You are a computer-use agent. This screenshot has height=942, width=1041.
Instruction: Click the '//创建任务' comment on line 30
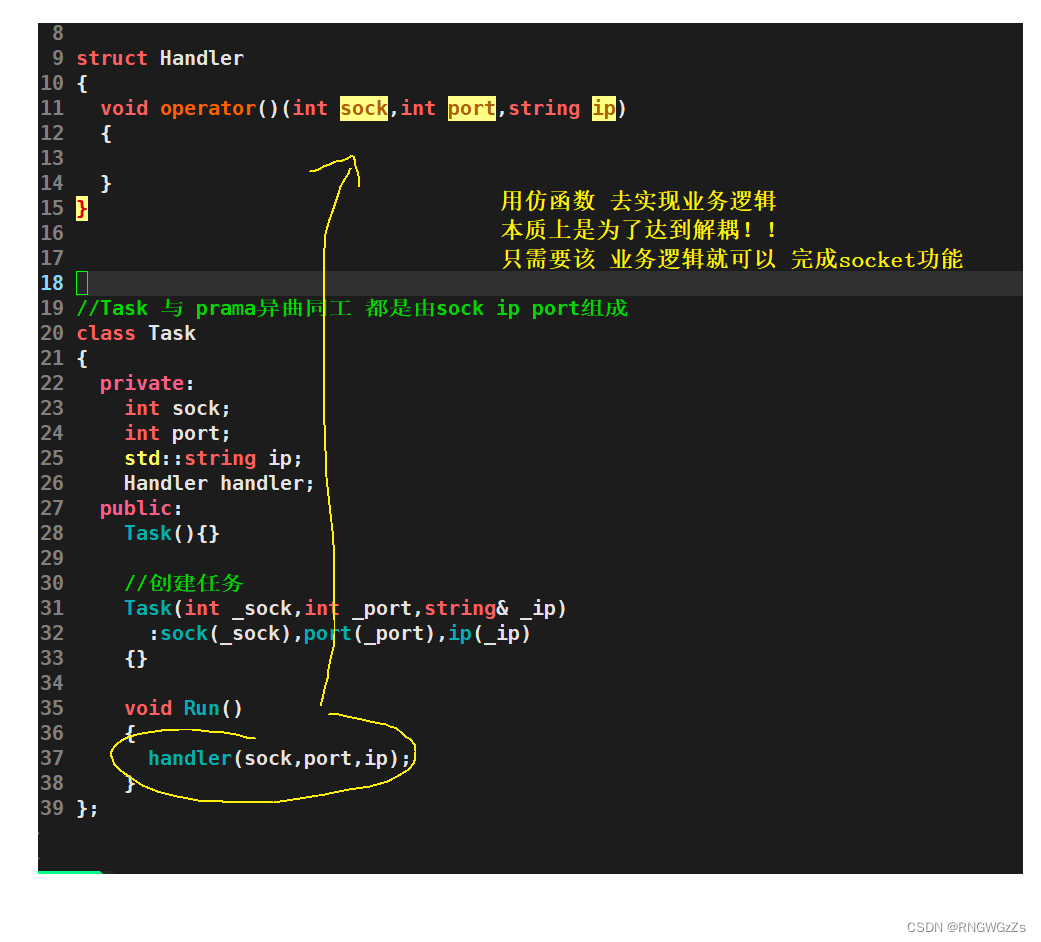[184, 584]
